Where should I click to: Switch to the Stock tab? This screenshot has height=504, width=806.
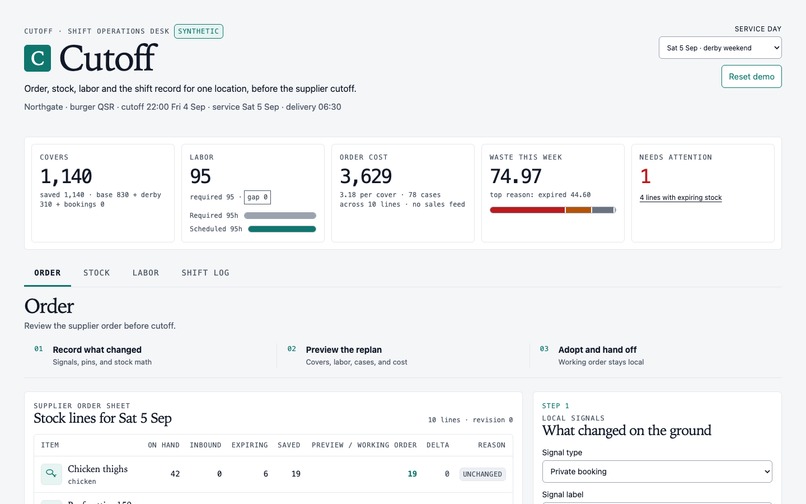coord(97,273)
